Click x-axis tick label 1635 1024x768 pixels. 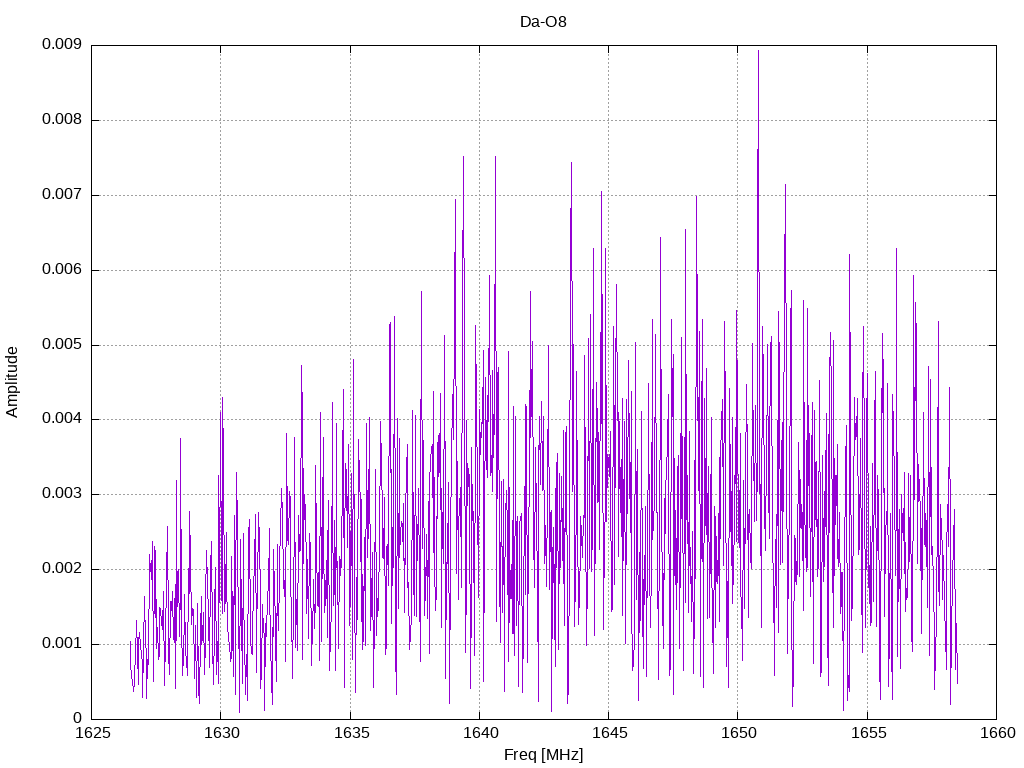pyautogui.click(x=351, y=733)
